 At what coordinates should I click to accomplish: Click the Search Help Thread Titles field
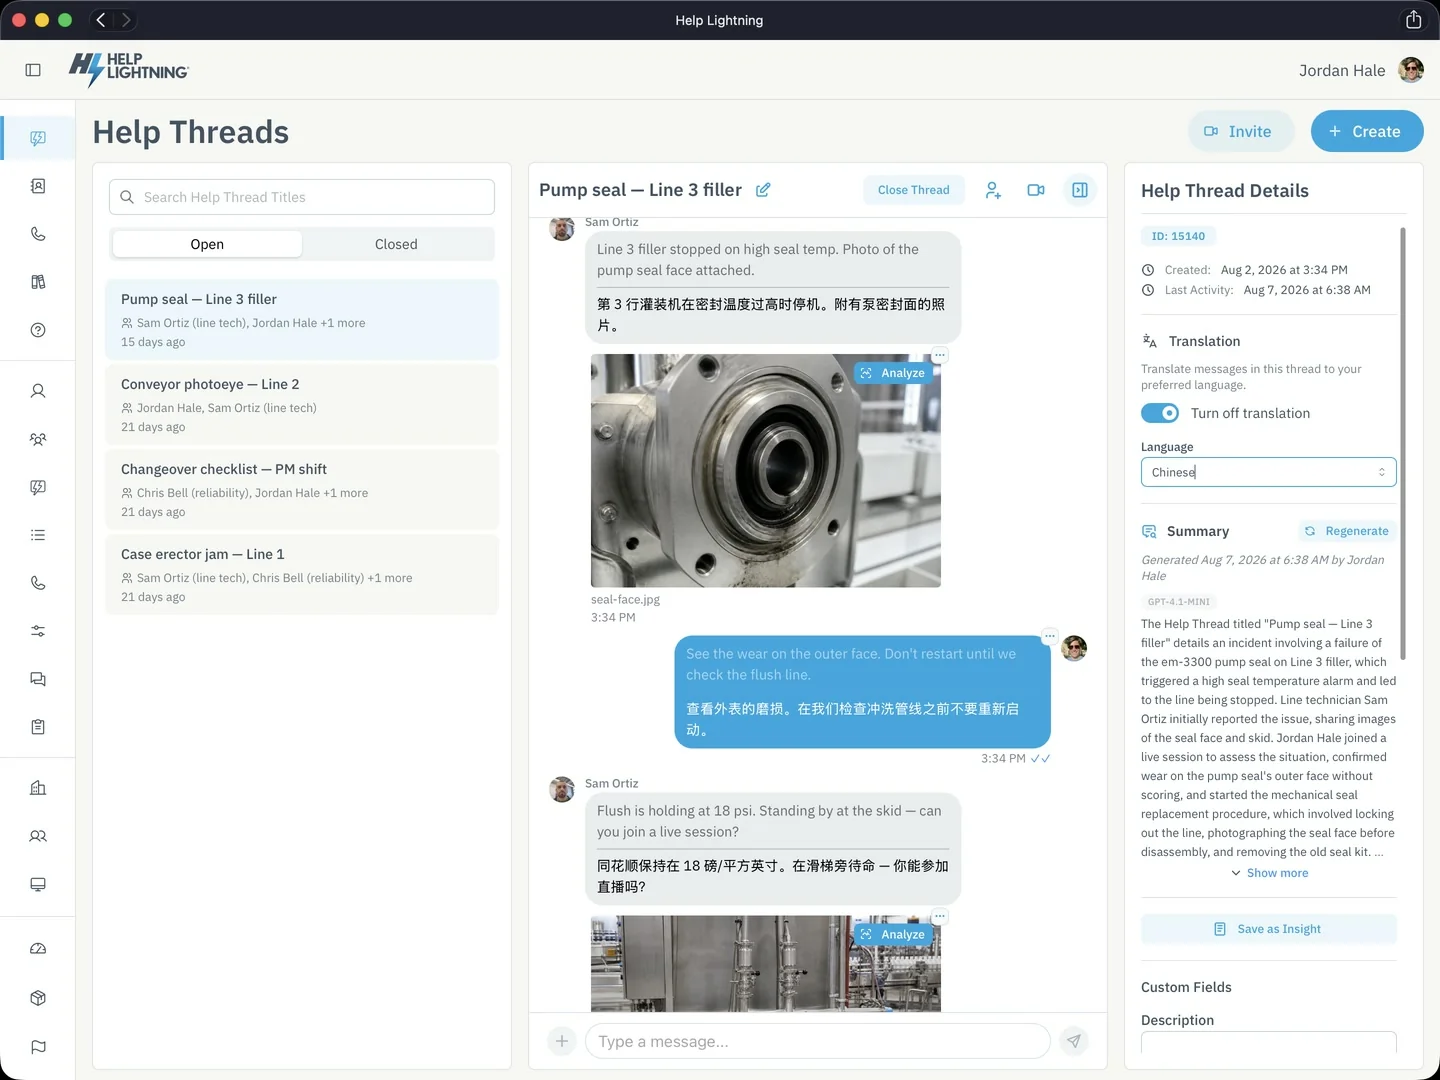click(302, 197)
